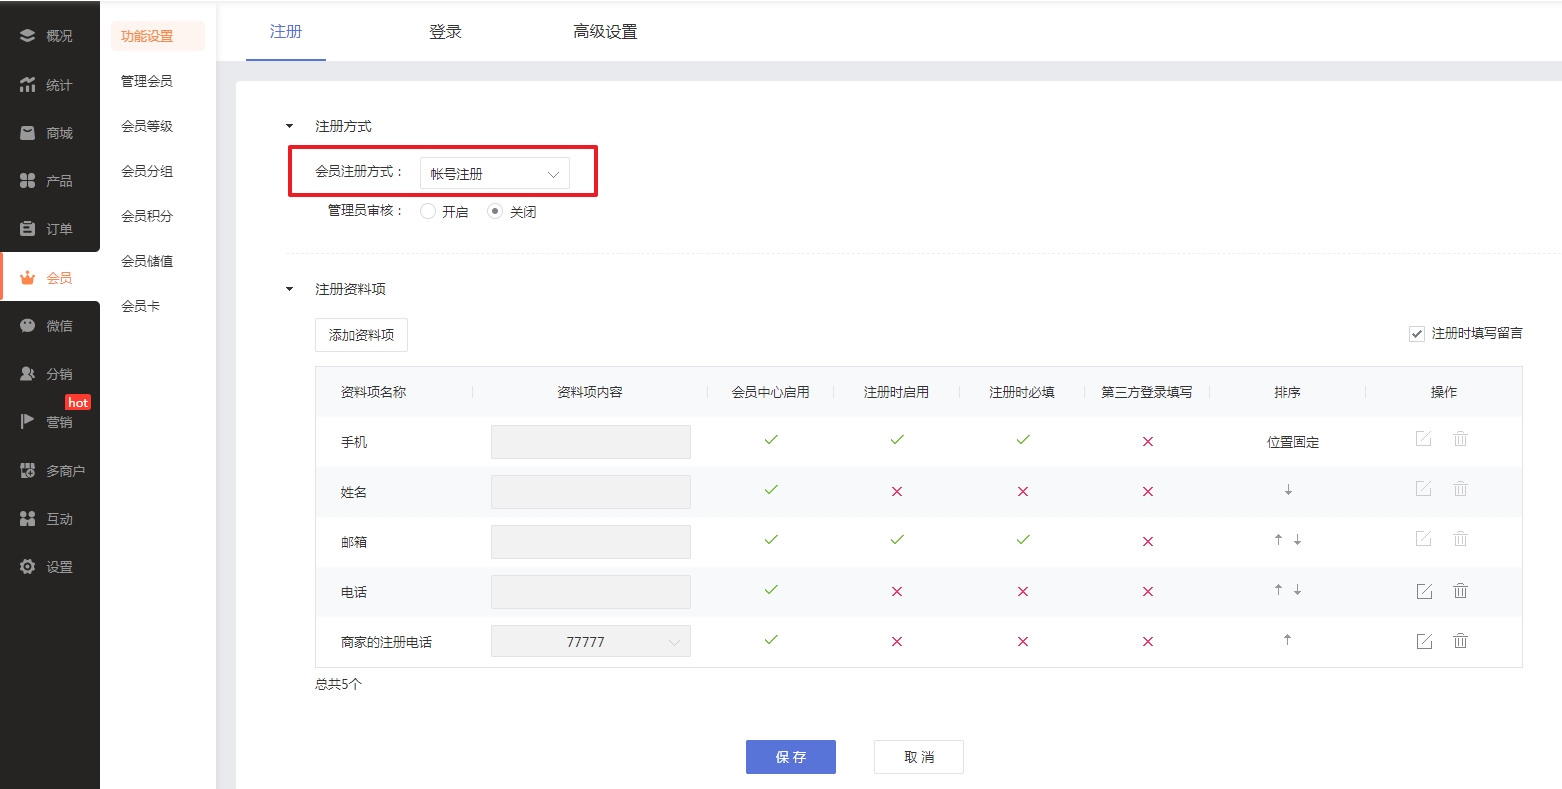This screenshot has height=789, width=1562.
Task: Switch to the 注册 tab
Action: coord(286,32)
